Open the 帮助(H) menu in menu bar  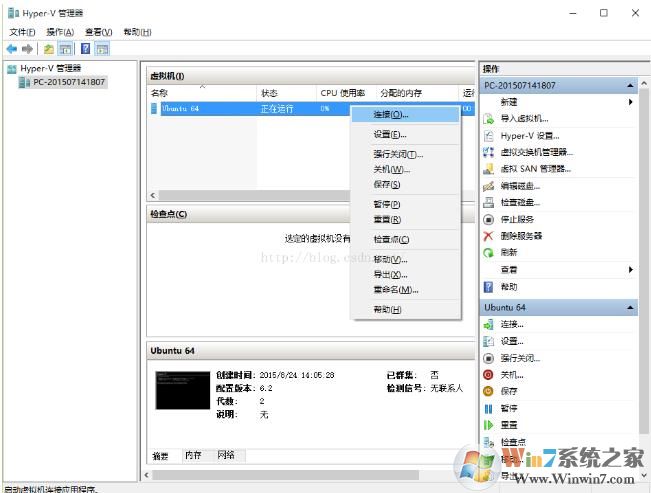[x=137, y=32]
